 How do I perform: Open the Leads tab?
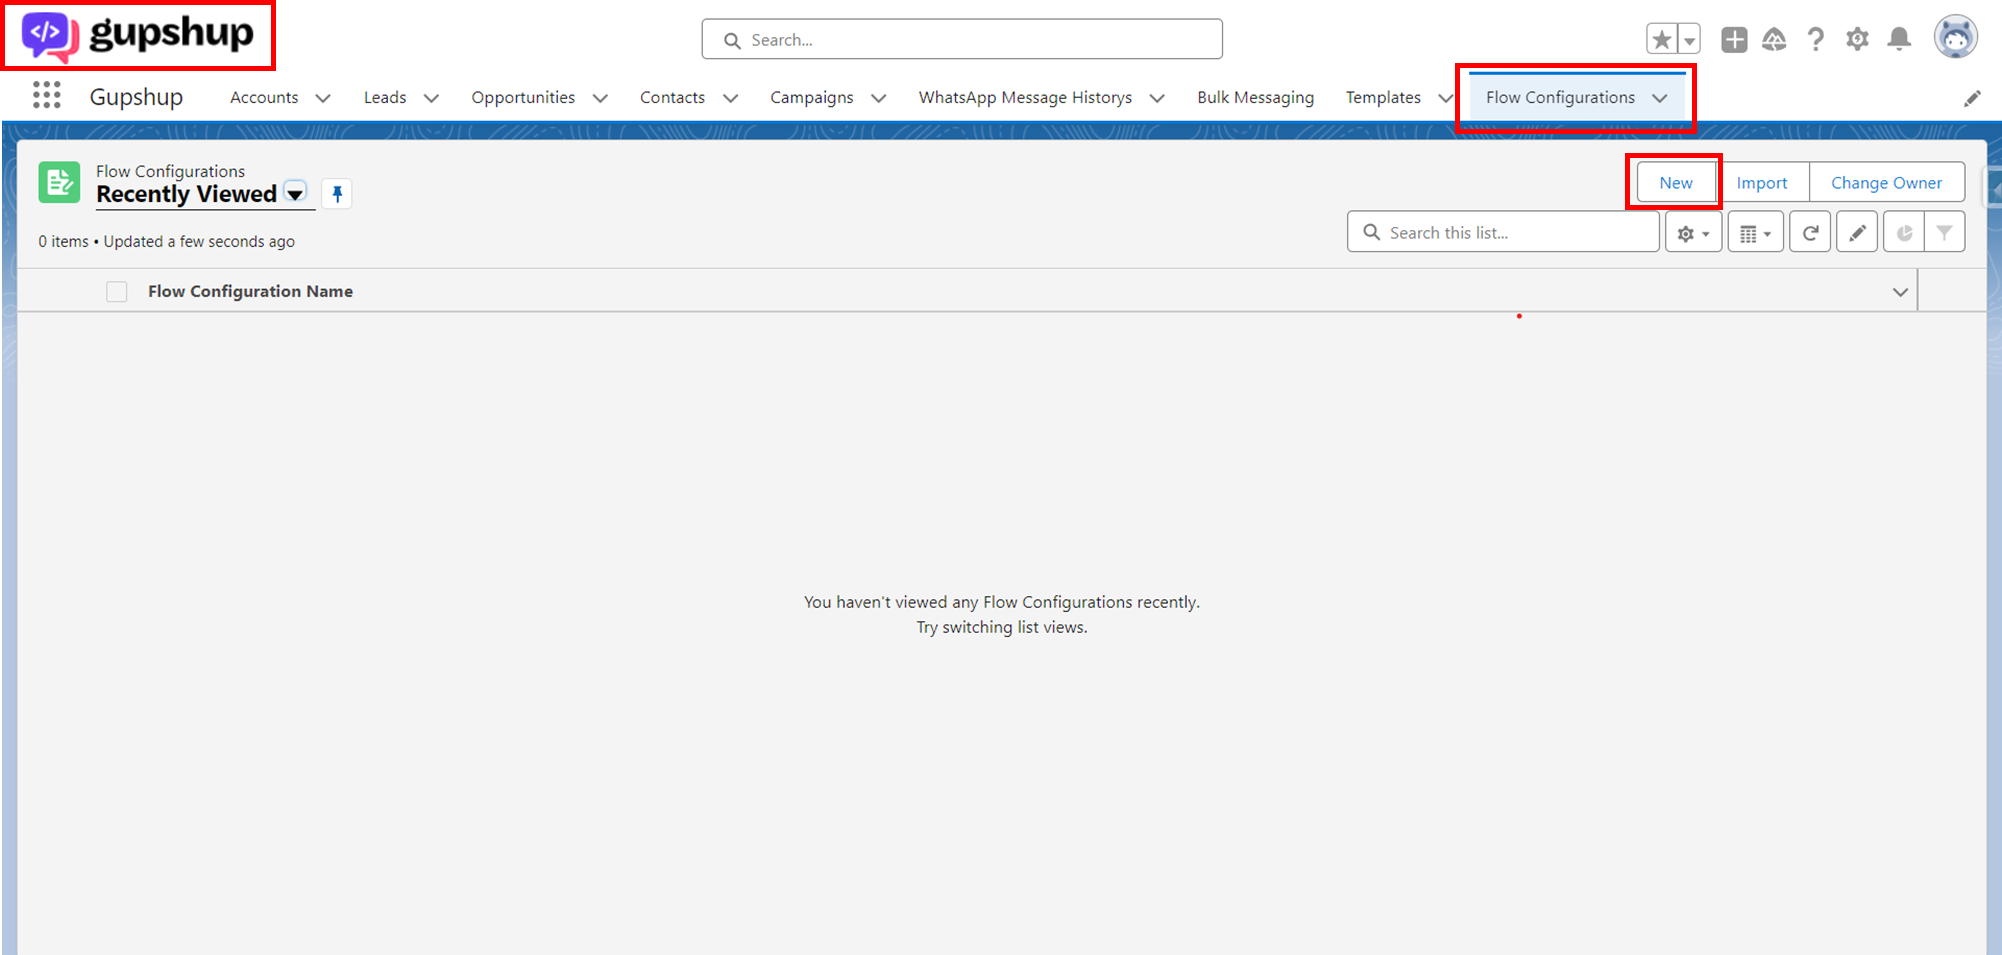(x=385, y=97)
